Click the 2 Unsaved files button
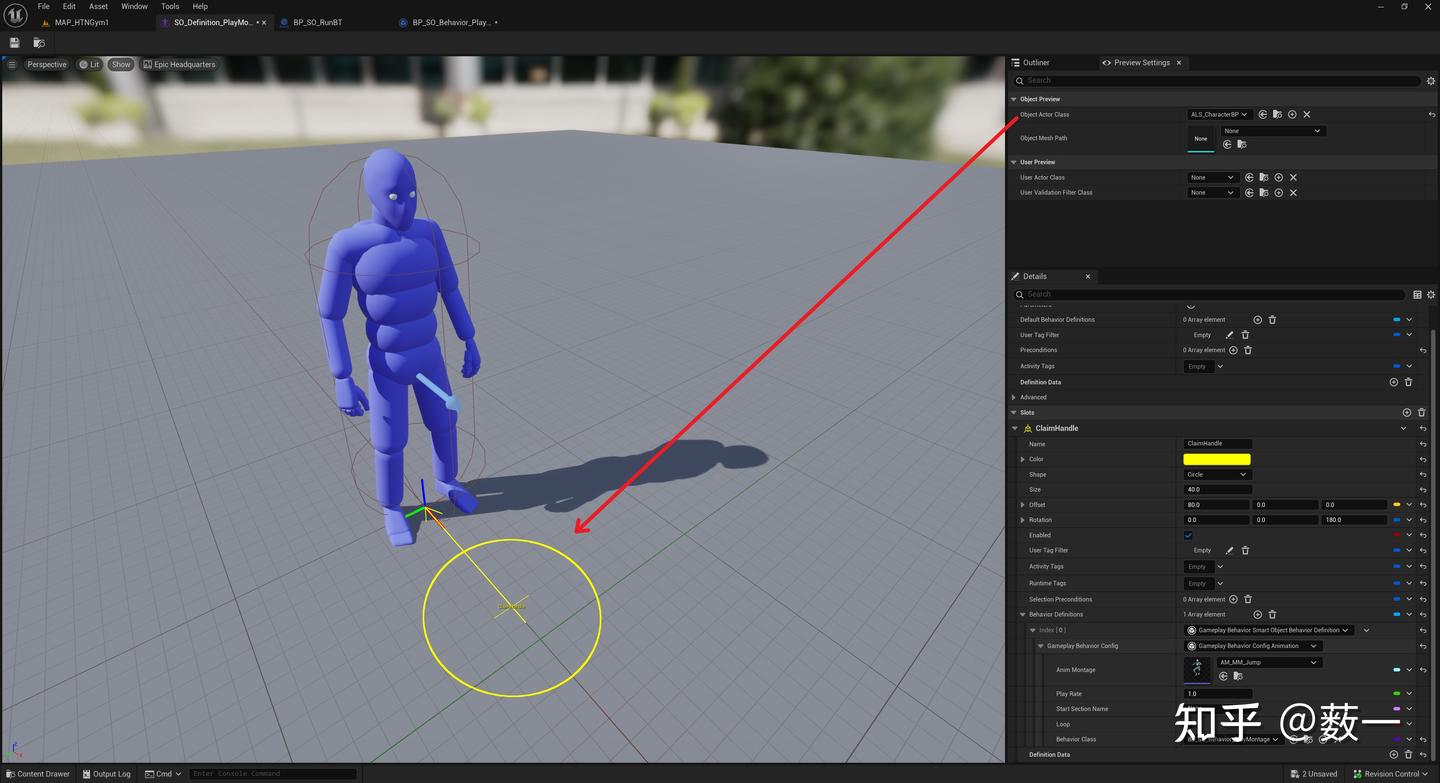The width and height of the screenshot is (1440, 783). (1314, 773)
